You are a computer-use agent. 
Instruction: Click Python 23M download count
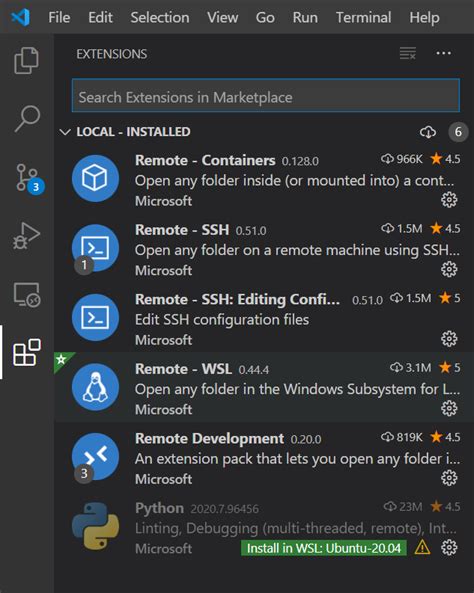pyautogui.click(x=403, y=507)
